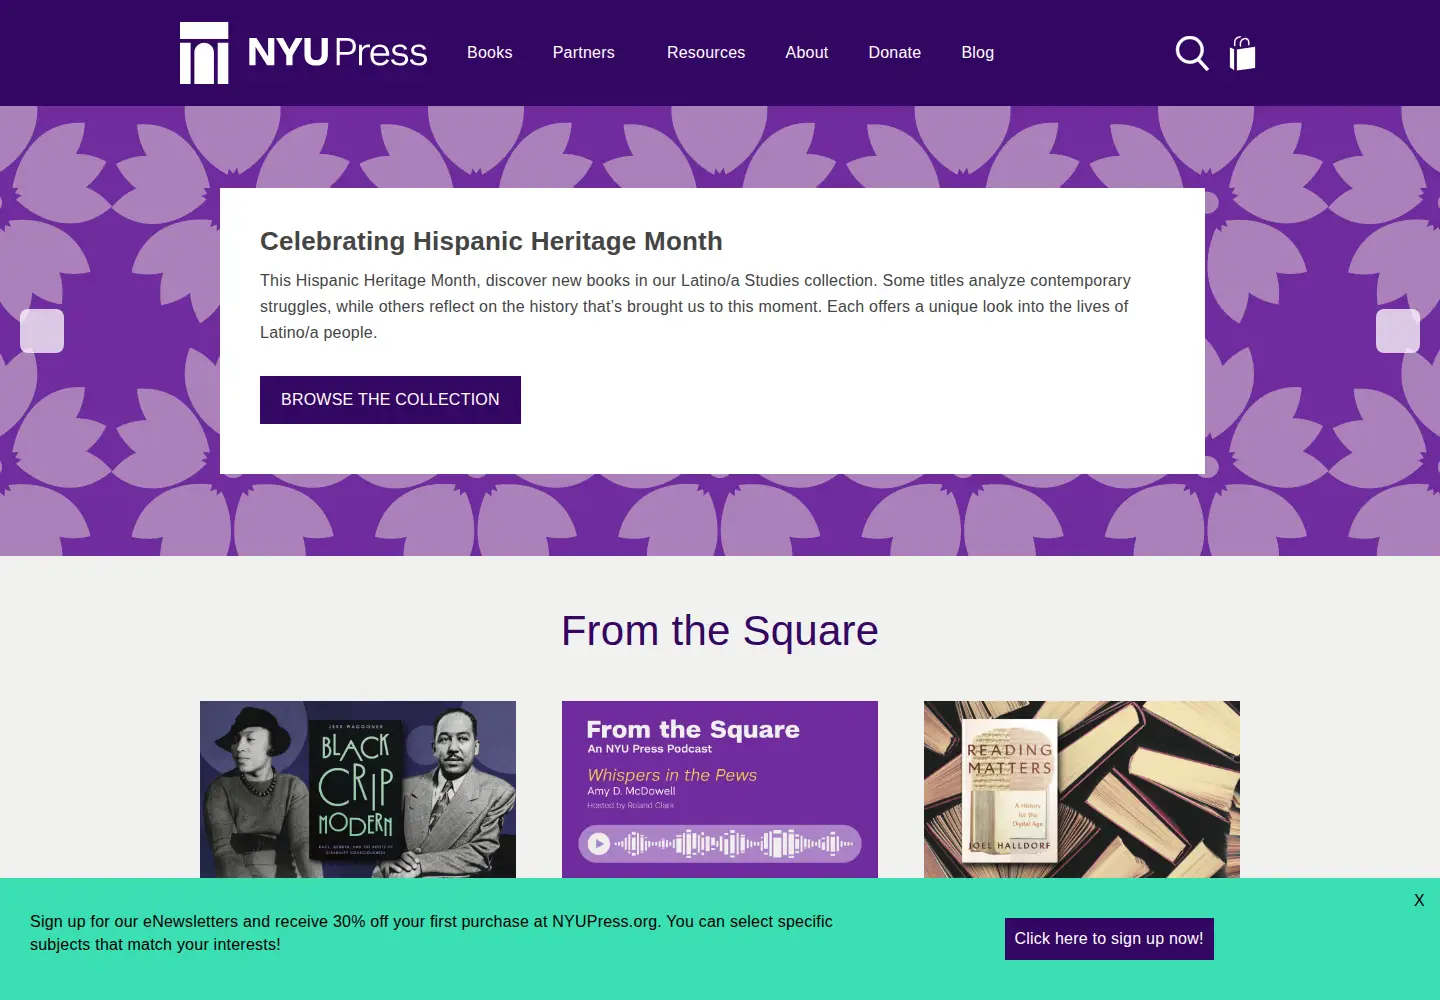Advance to next carousel slide
Screen dimensions: 1440x1000
[x=1398, y=331]
